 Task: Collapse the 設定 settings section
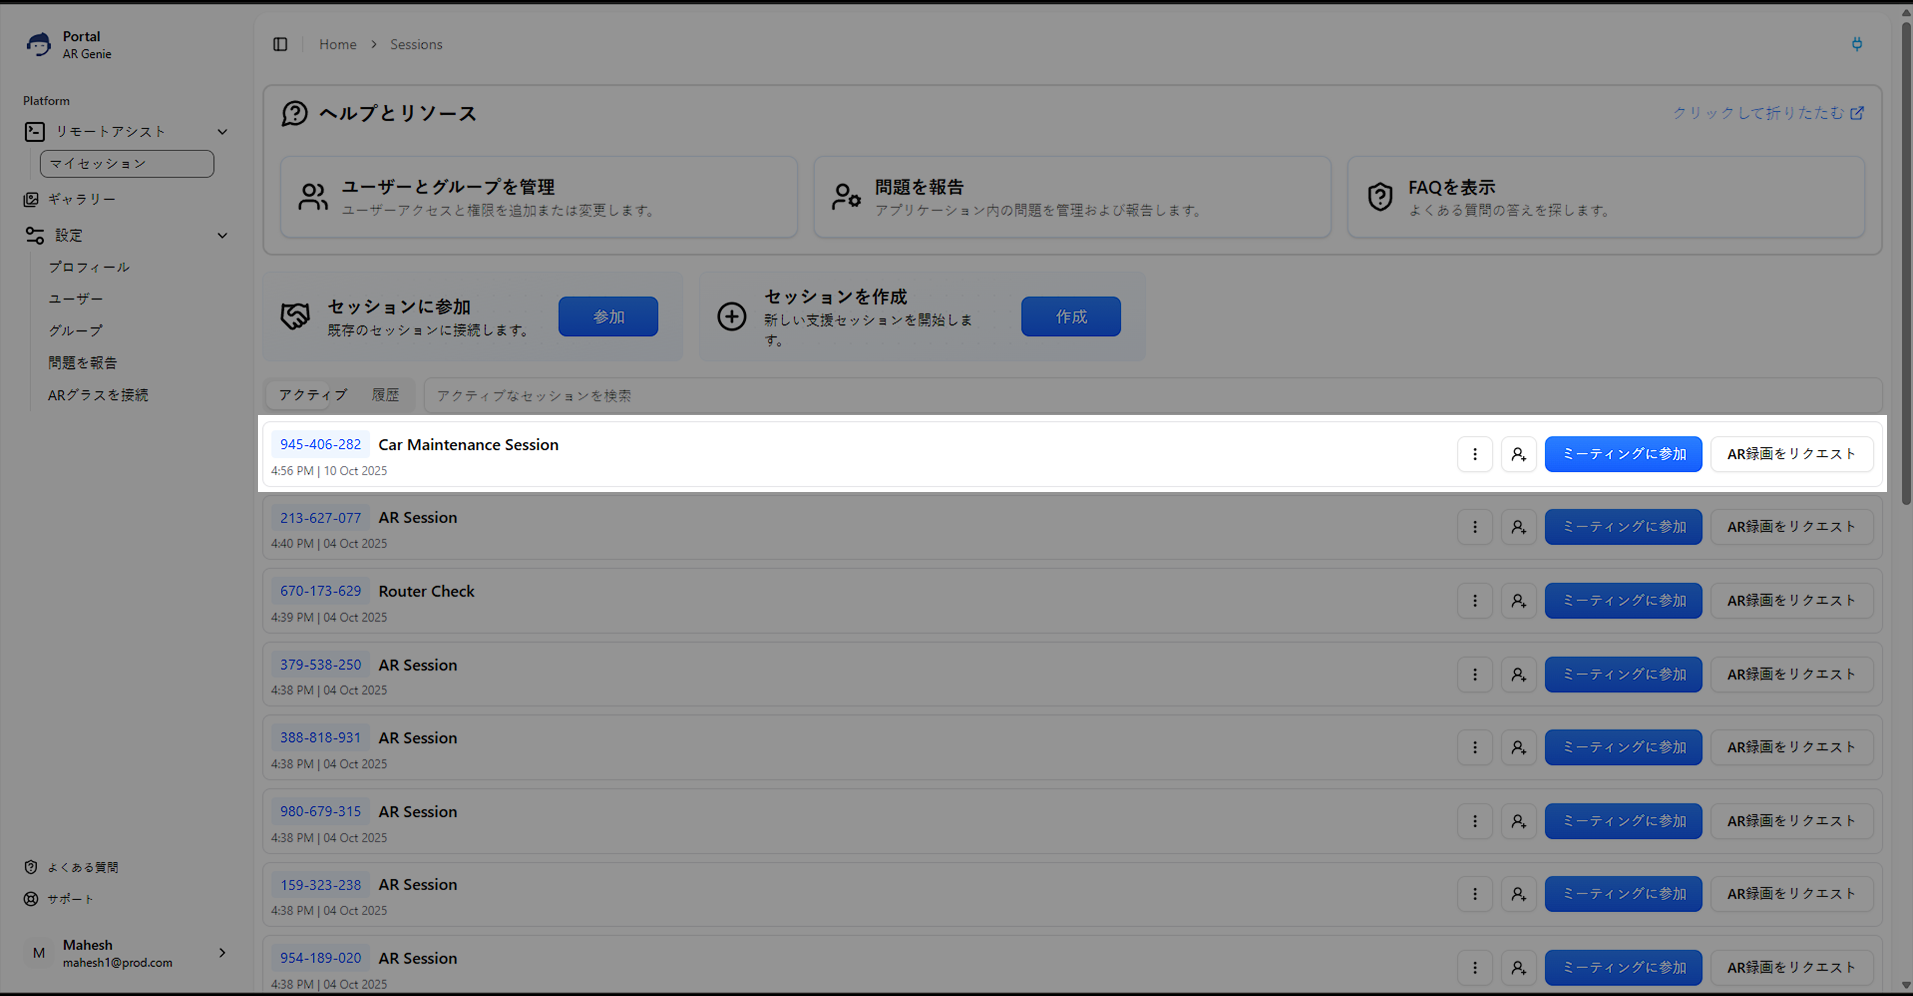[x=222, y=236]
